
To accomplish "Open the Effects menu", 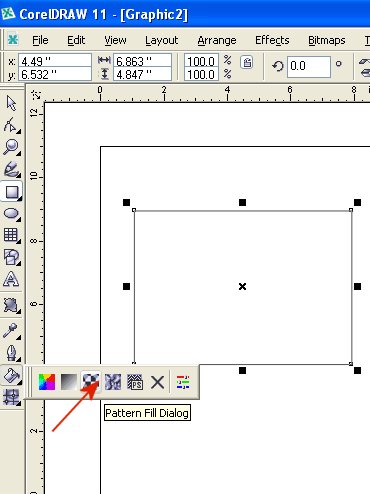I will click(272, 40).
